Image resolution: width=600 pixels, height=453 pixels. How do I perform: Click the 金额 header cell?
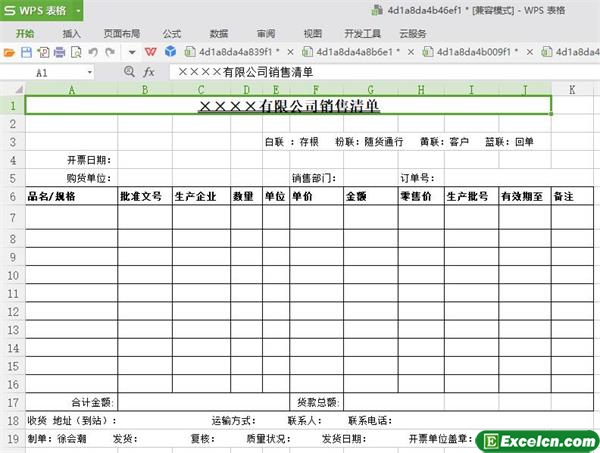click(370, 196)
